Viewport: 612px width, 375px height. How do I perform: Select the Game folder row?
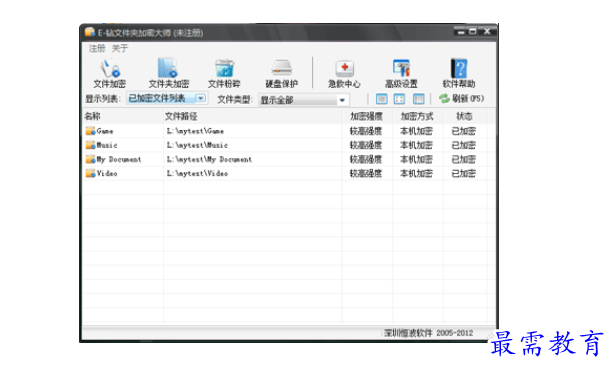click(x=289, y=131)
